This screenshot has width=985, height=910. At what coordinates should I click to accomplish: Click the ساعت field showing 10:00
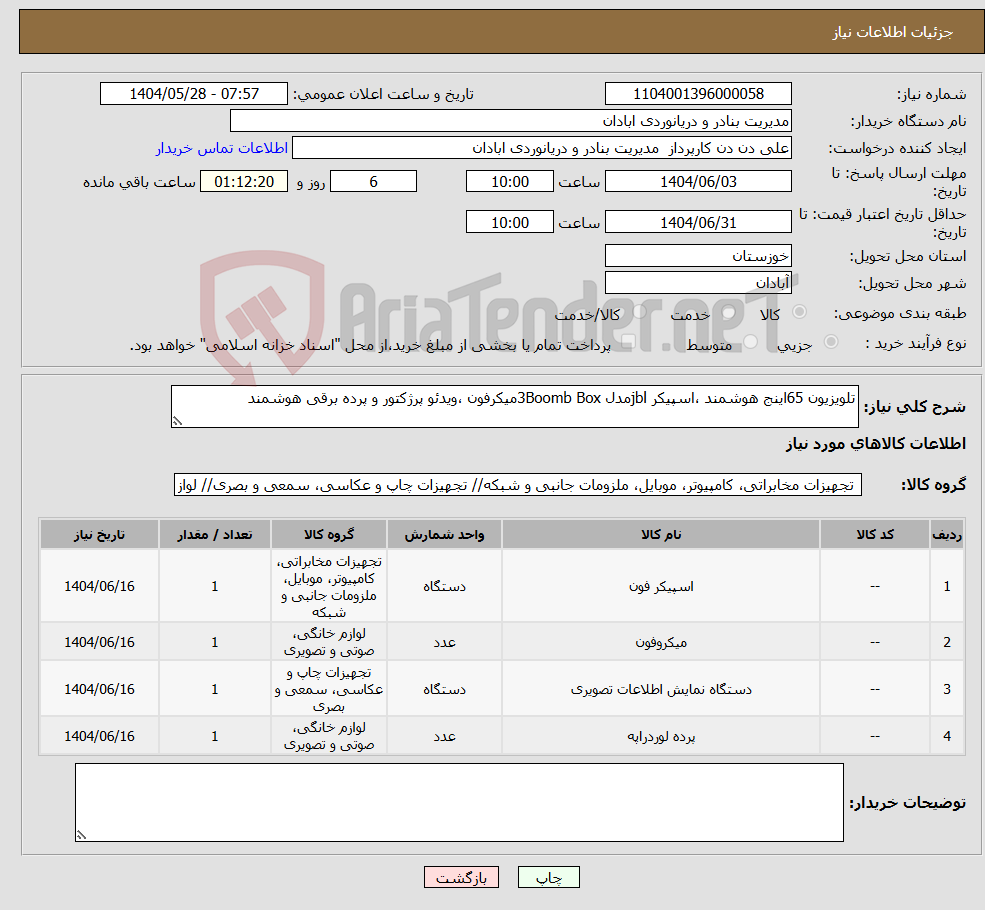(x=510, y=181)
